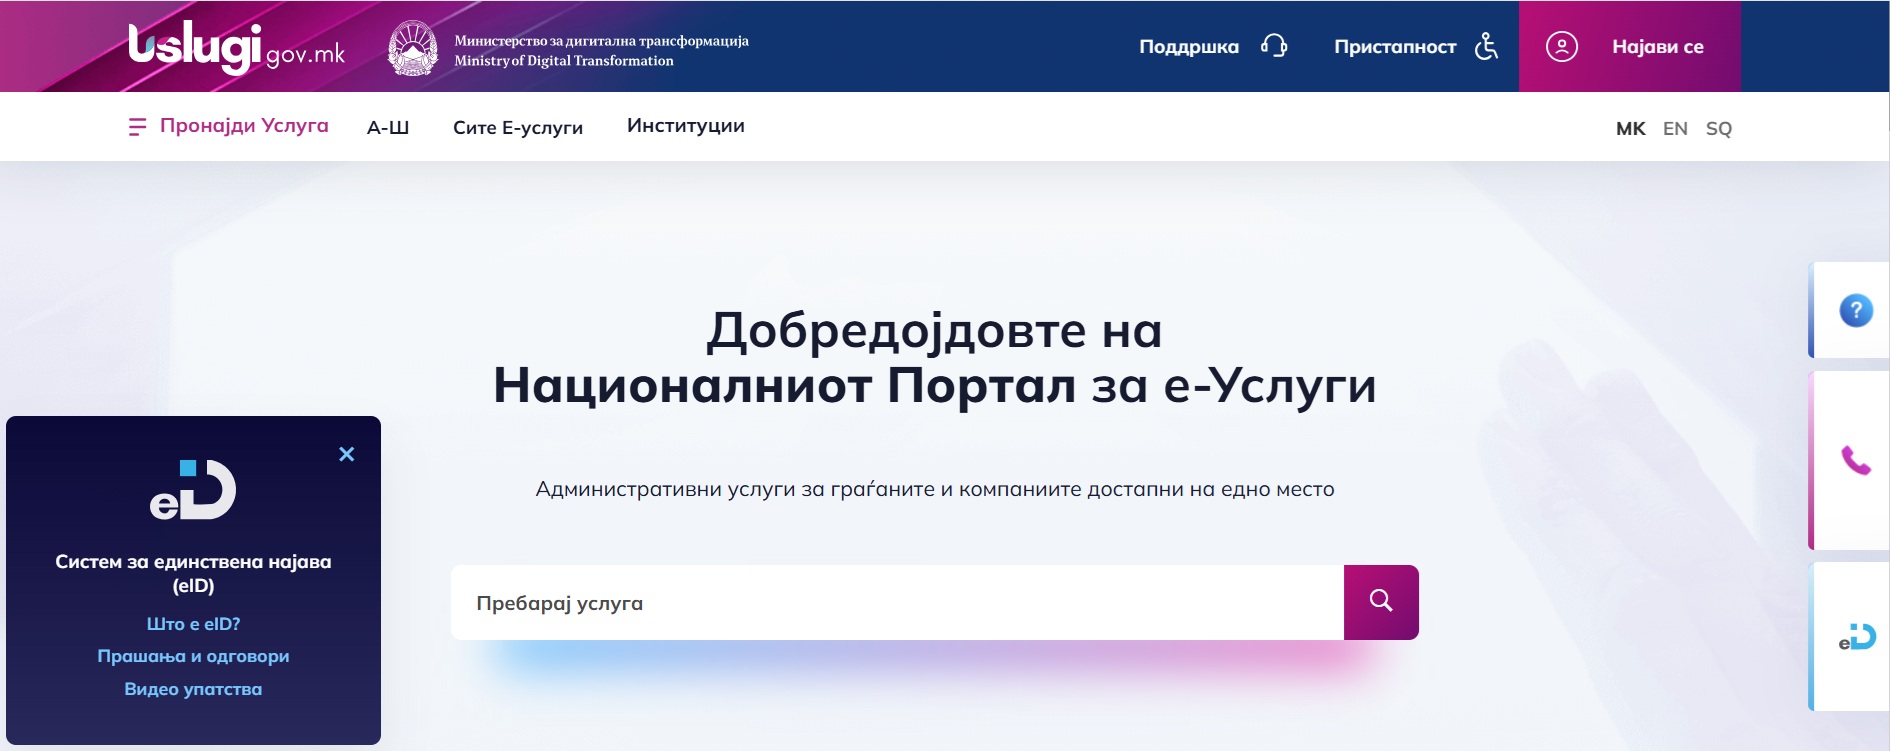Viewport: 1890px width, 751px height.
Task: Open Сите Е-услуги menu item
Action: click(517, 127)
